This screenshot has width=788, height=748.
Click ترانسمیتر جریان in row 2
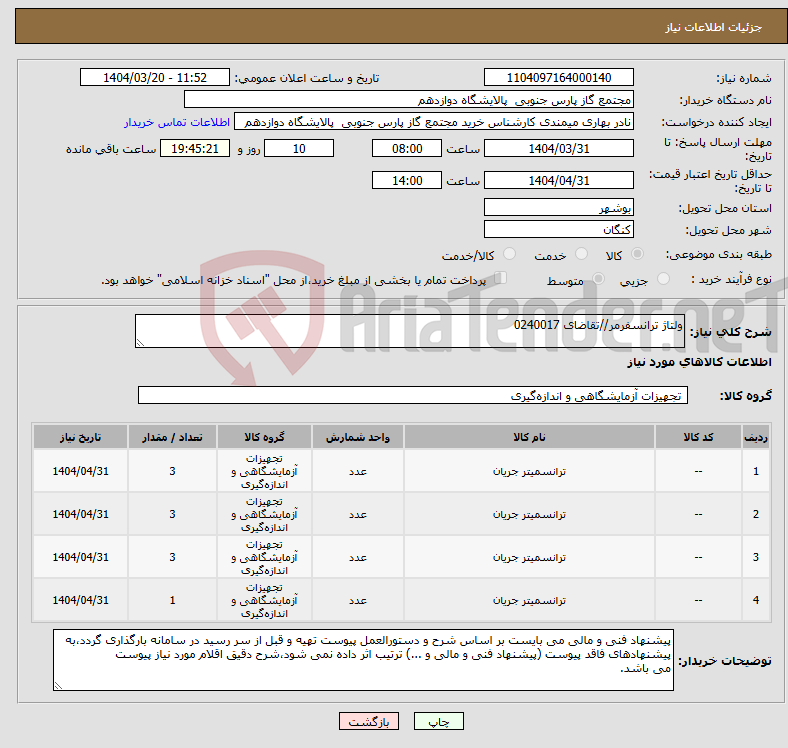coord(529,514)
